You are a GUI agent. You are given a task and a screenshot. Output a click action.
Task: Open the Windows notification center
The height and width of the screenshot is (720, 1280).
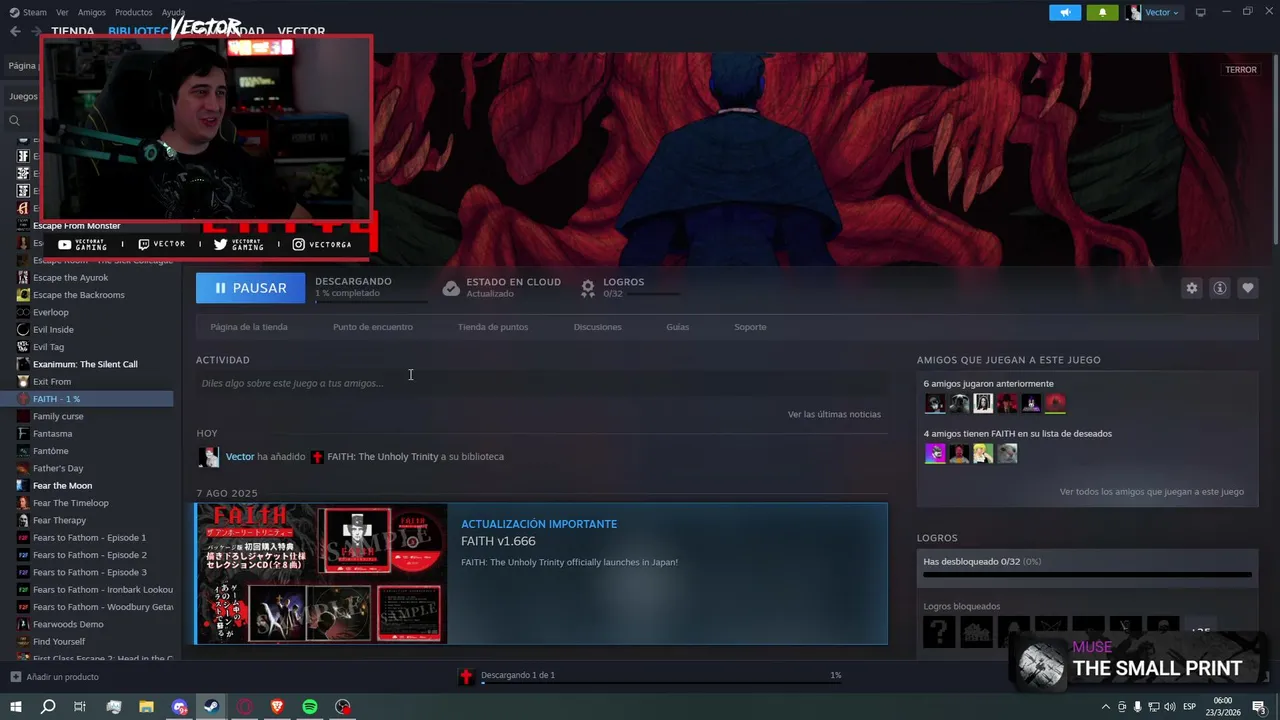point(1259,707)
